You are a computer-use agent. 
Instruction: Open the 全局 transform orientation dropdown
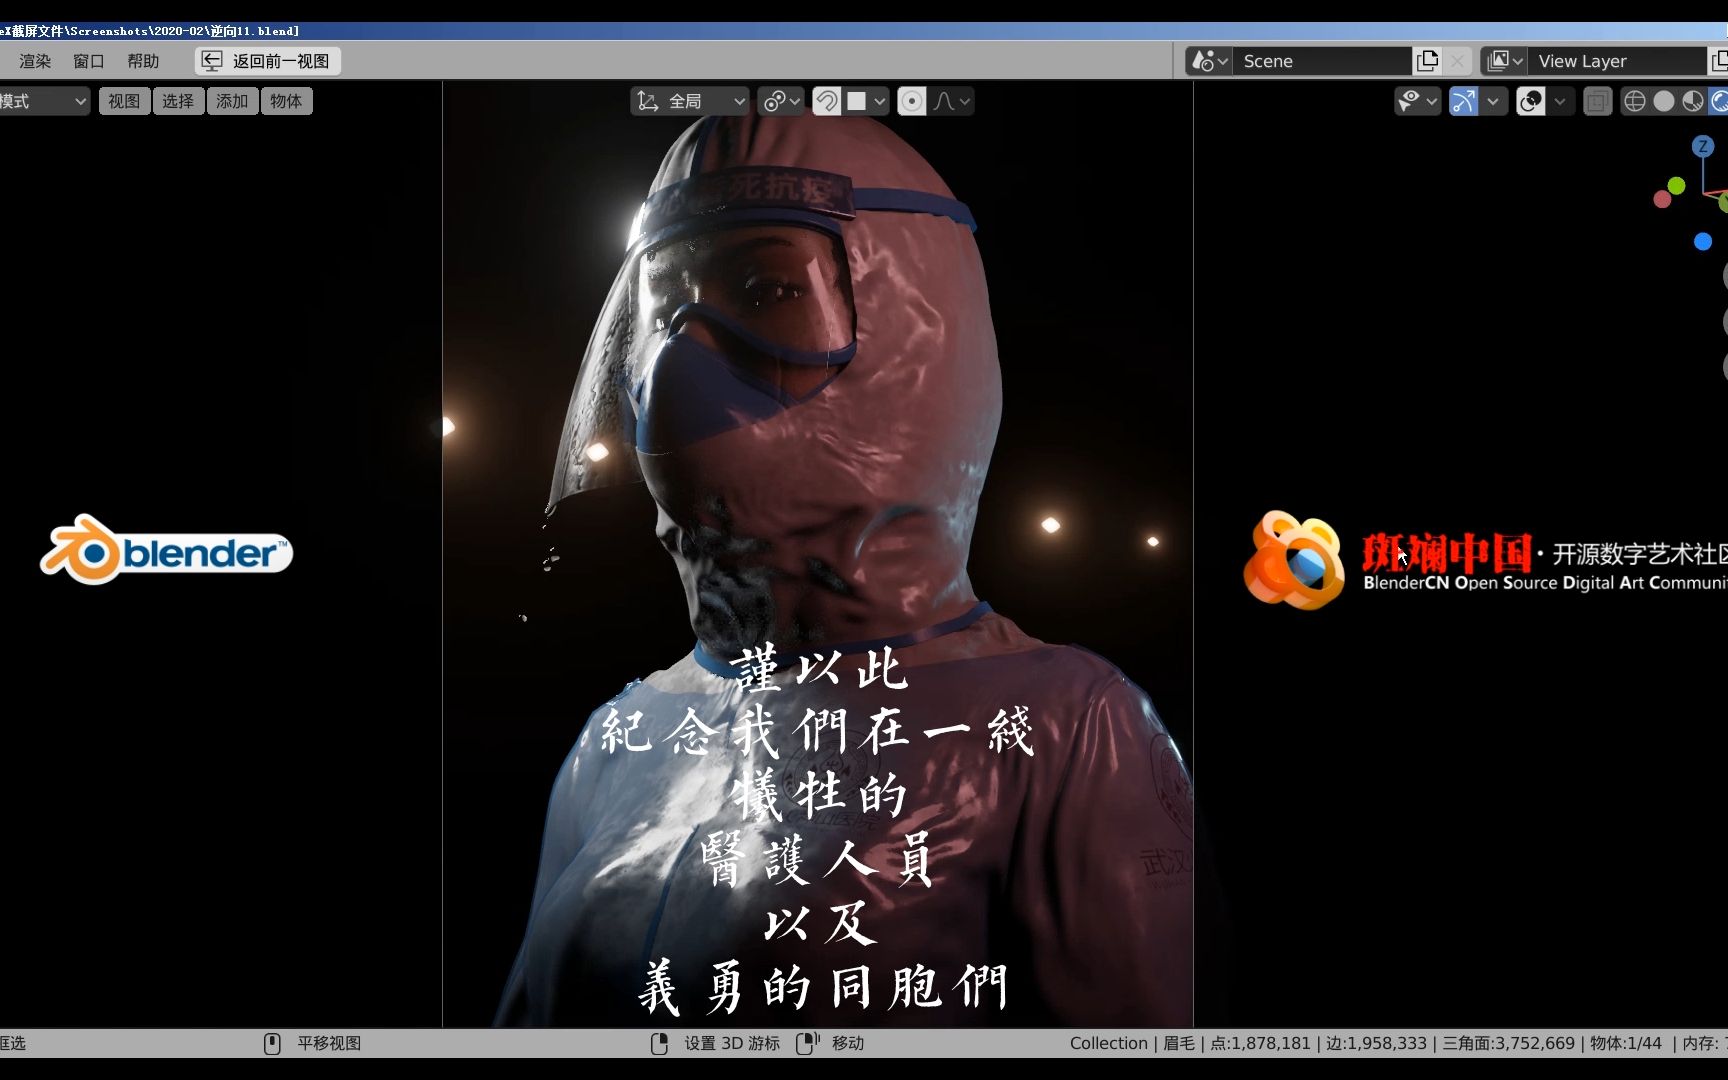click(x=690, y=101)
